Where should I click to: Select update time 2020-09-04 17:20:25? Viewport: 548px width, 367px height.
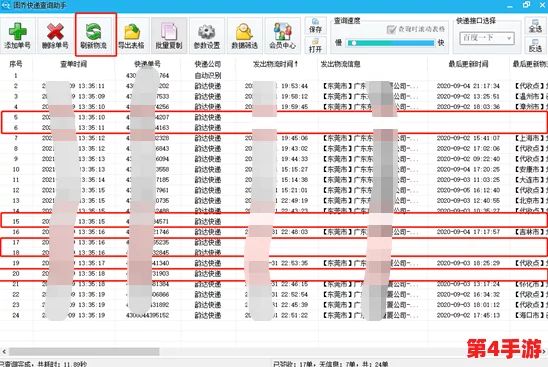coord(468,169)
